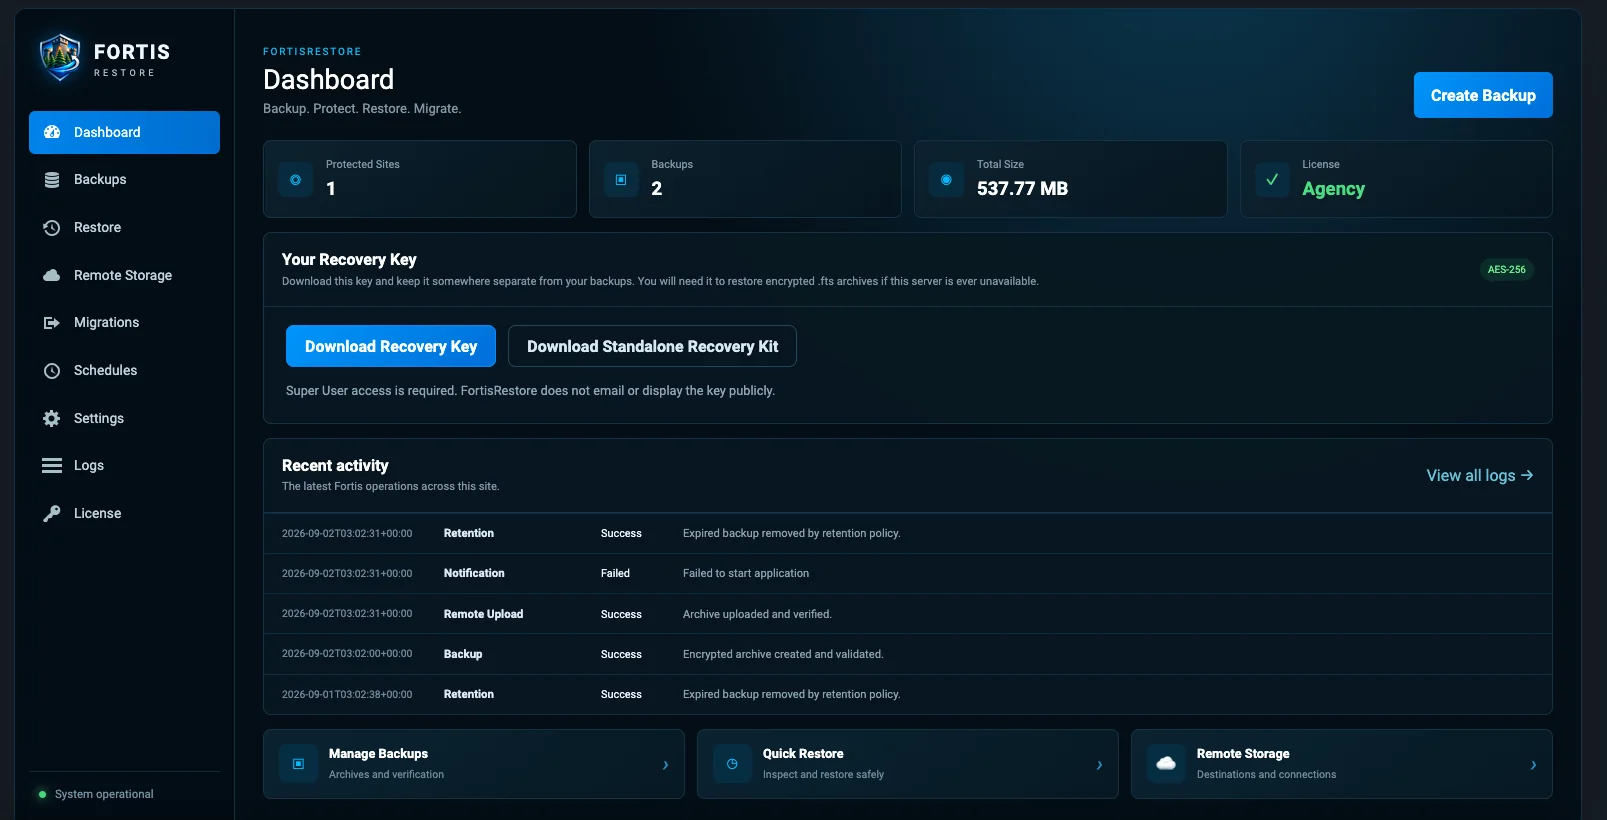Follow the View all logs link
This screenshot has width=1607, height=820.
coord(1479,476)
